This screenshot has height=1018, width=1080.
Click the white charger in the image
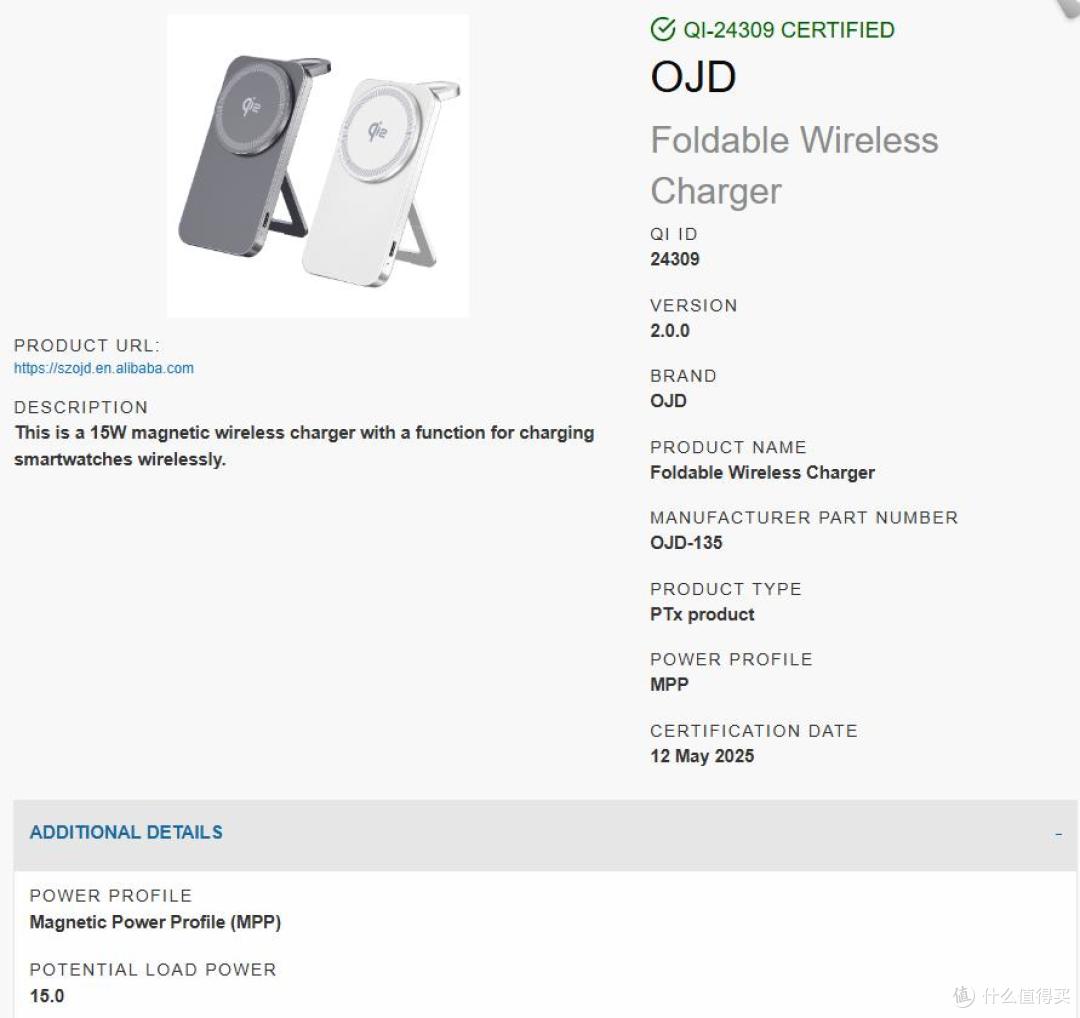point(381,183)
